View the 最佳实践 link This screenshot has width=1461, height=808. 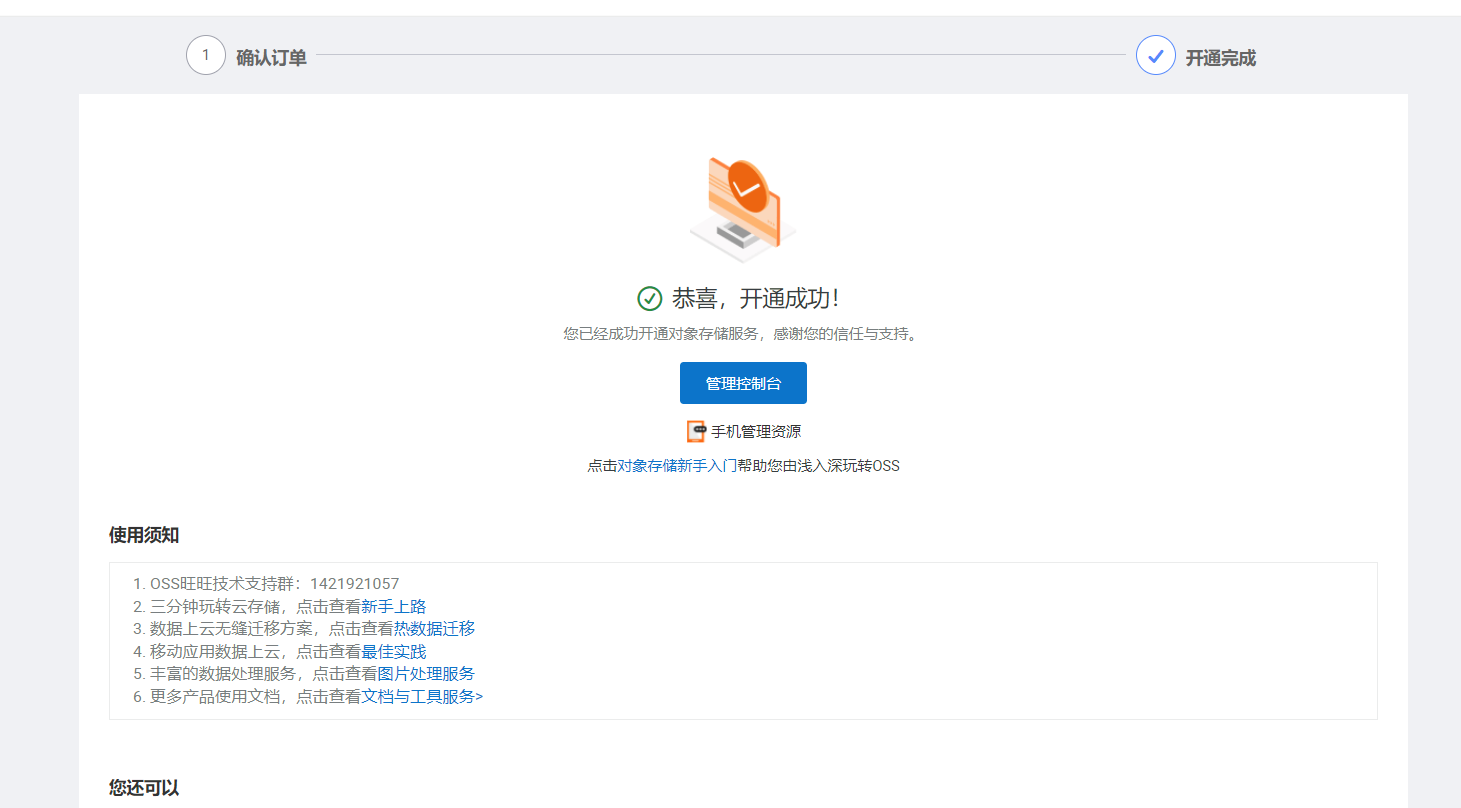point(394,651)
